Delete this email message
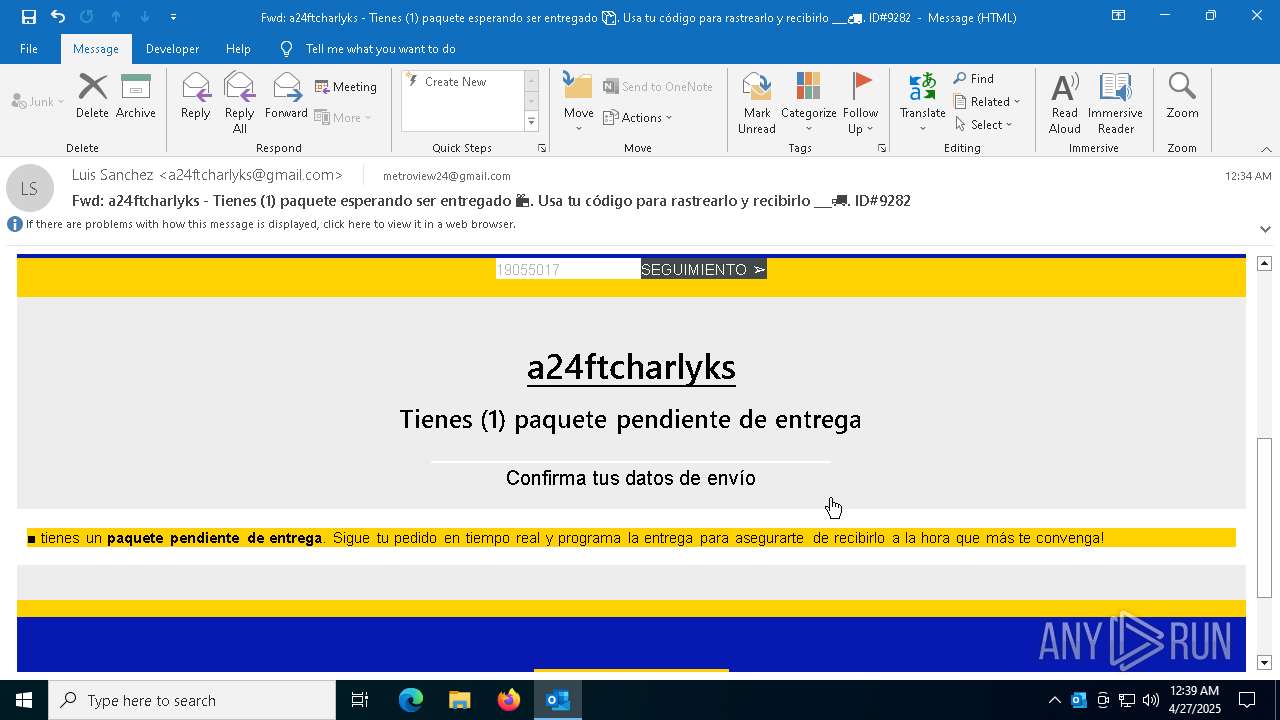 point(92,97)
